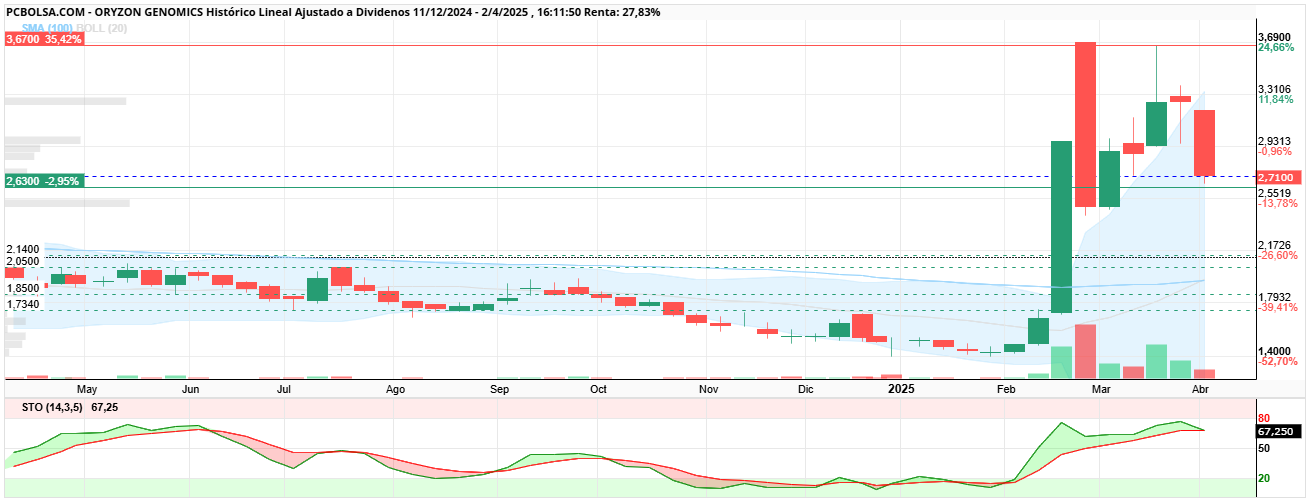The height and width of the screenshot is (502, 1310).
Task: Click the red 3,6700 35,42% price tag
Action: point(45,39)
